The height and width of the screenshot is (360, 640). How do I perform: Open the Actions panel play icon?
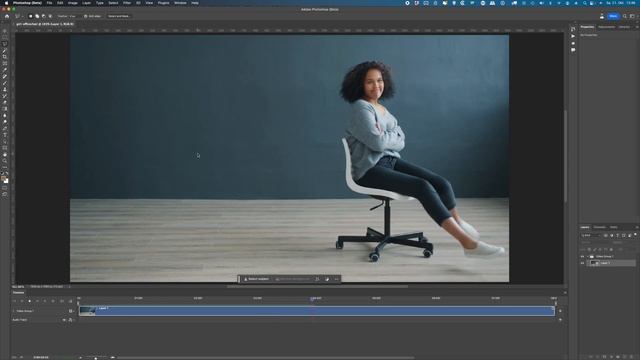coord(573,36)
